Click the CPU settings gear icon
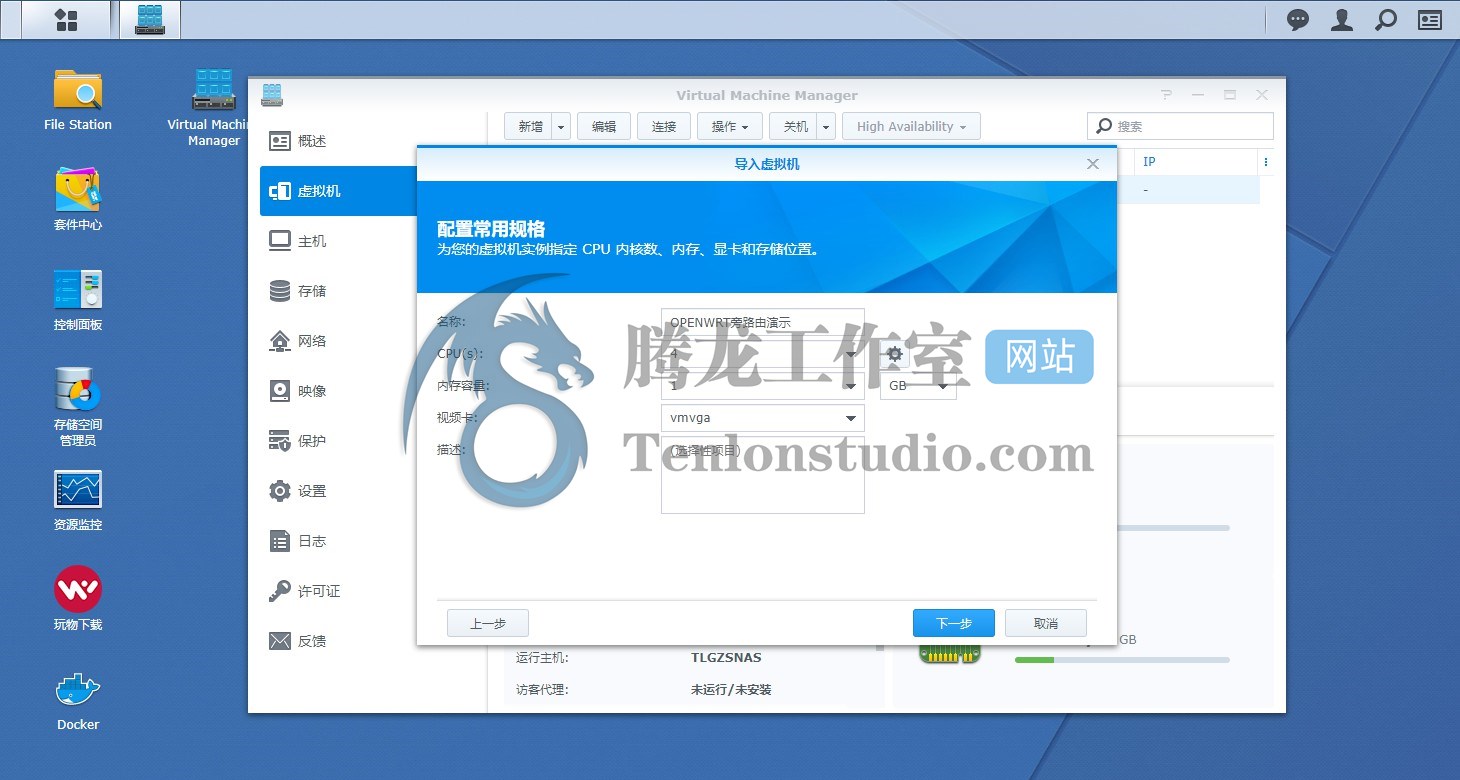 pyautogui.click(x=895, y=354)
